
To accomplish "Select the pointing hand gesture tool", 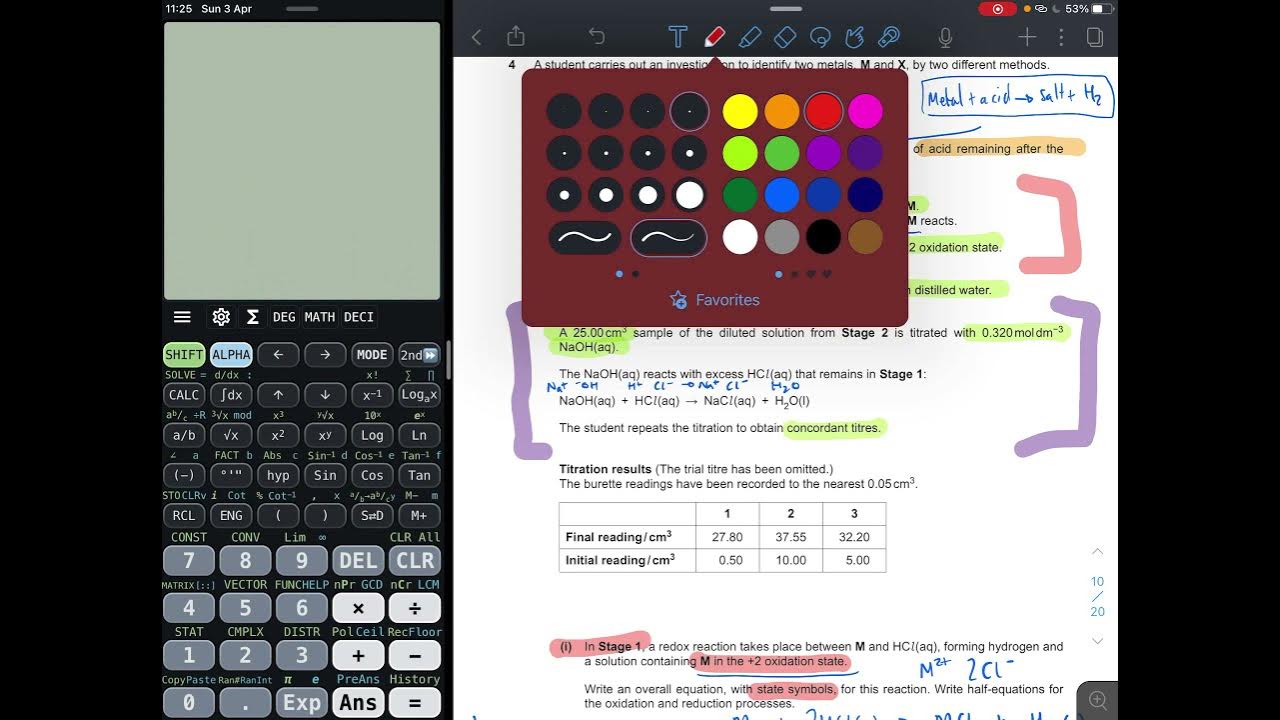I will pyautogui.click(x=854, y=37).
